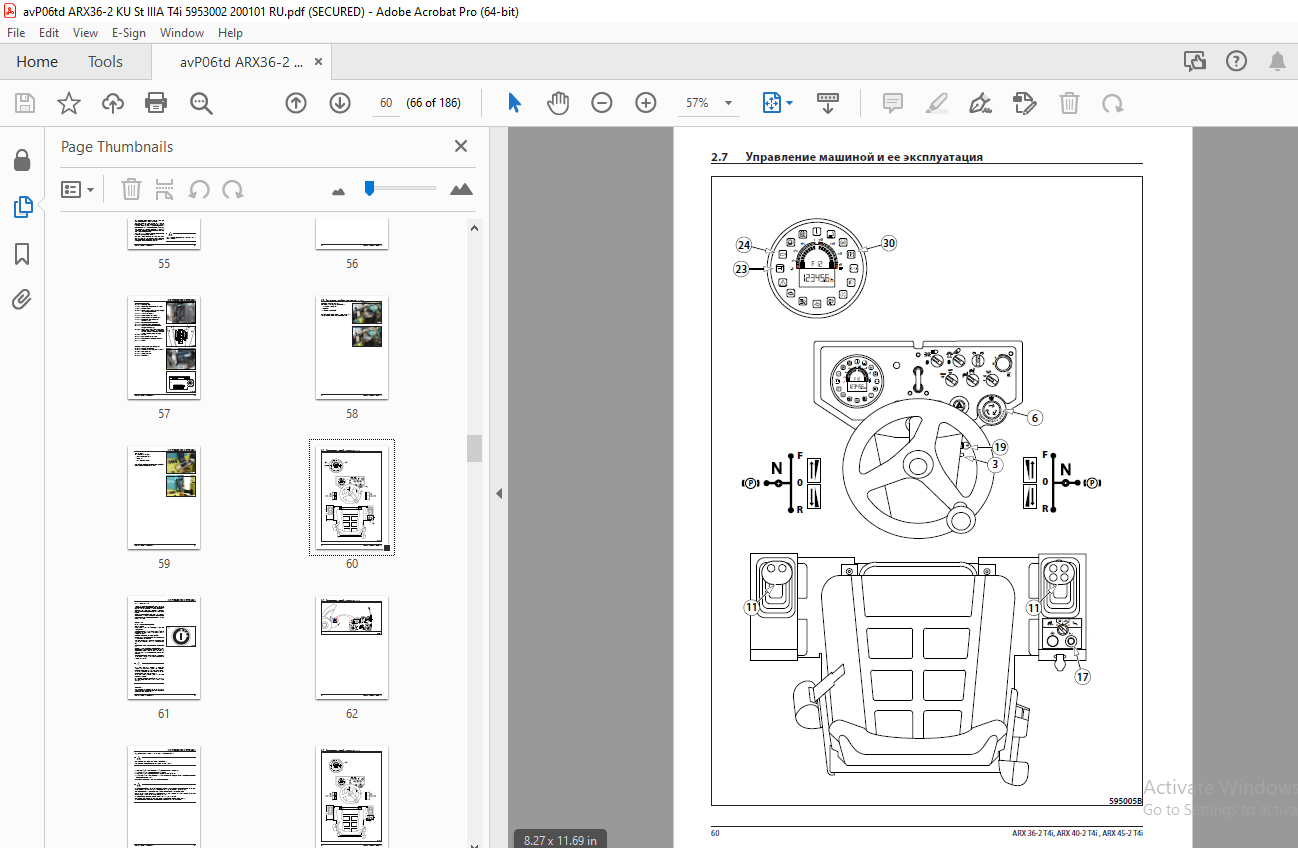
Task: Select the arrow selection tool
Action: [515, 103]
